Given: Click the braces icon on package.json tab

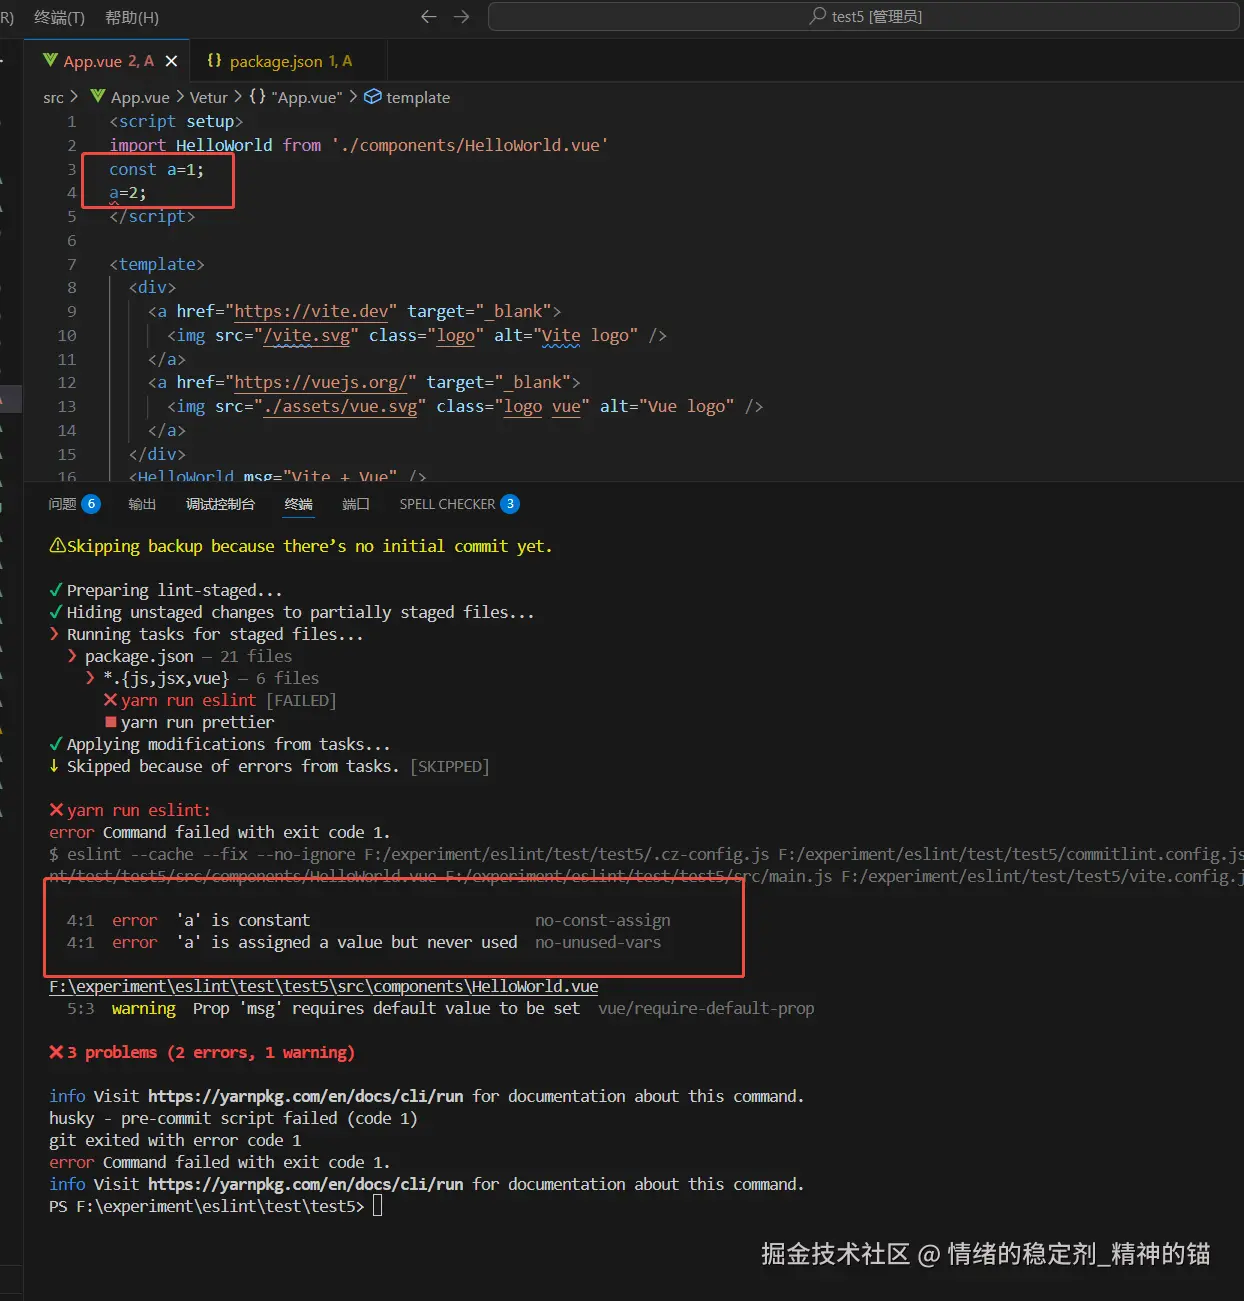Looking at the screenshot, I should [x=214, y=61].
